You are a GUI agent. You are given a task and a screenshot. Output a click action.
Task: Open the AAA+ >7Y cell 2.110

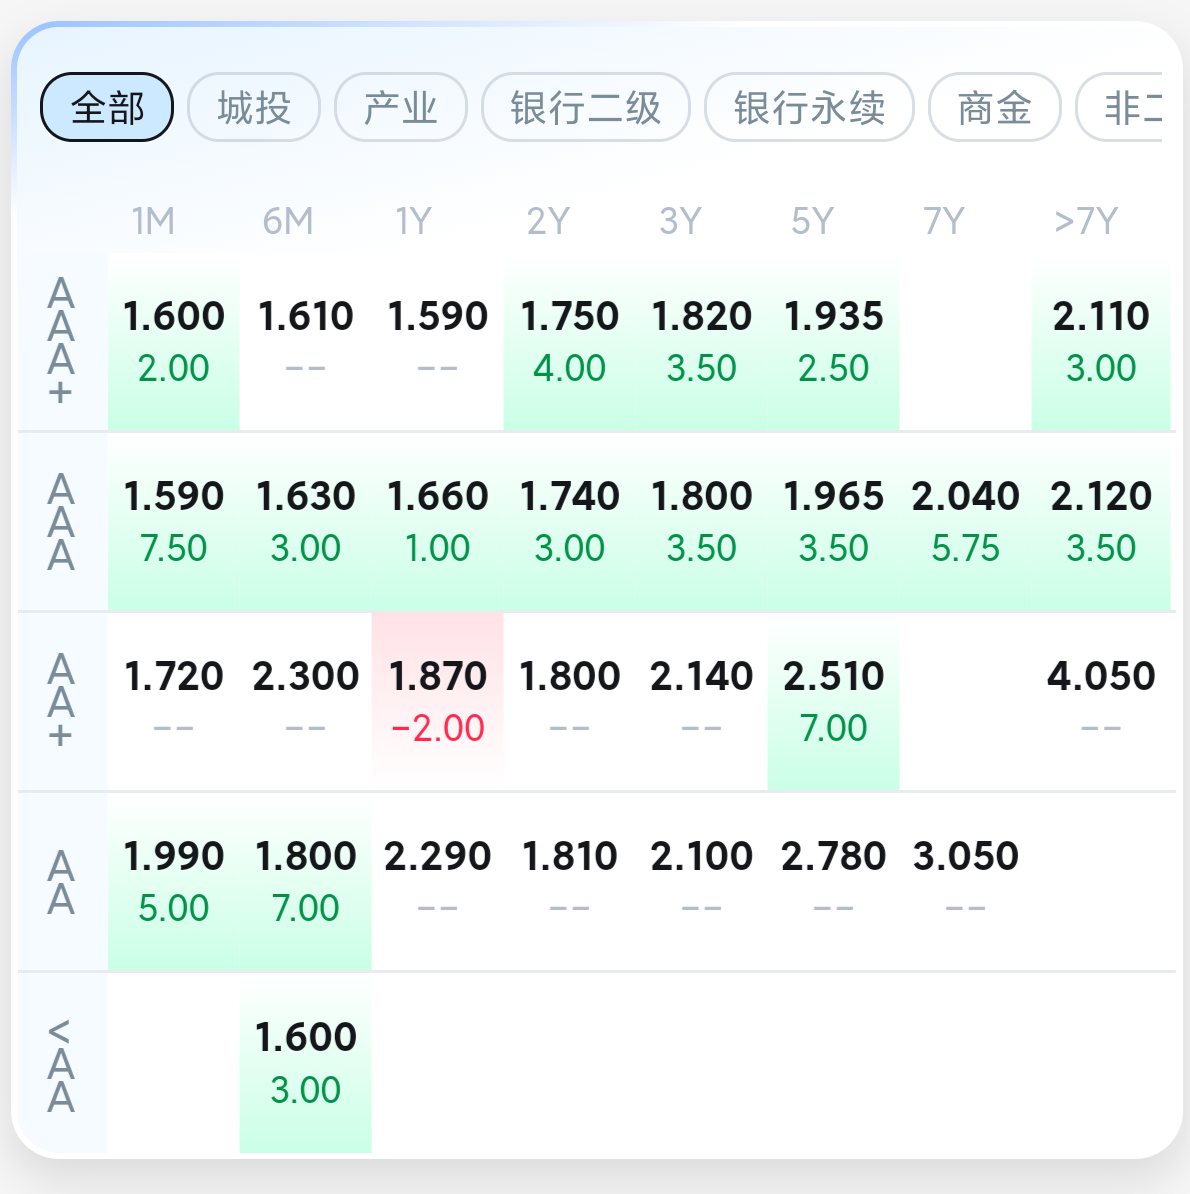[x=1101, y=342]
